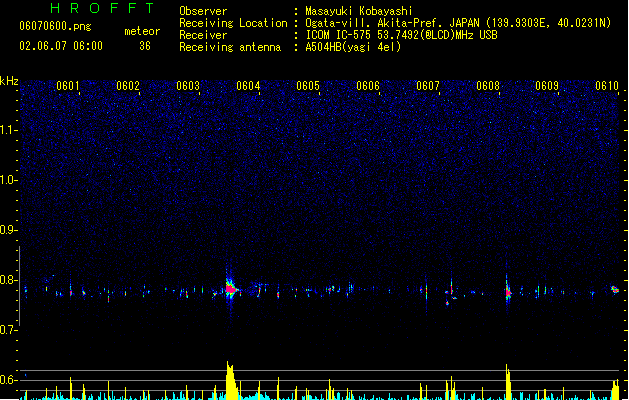Click the Observer label
The image size is (629, 400).
click(203, 11)
